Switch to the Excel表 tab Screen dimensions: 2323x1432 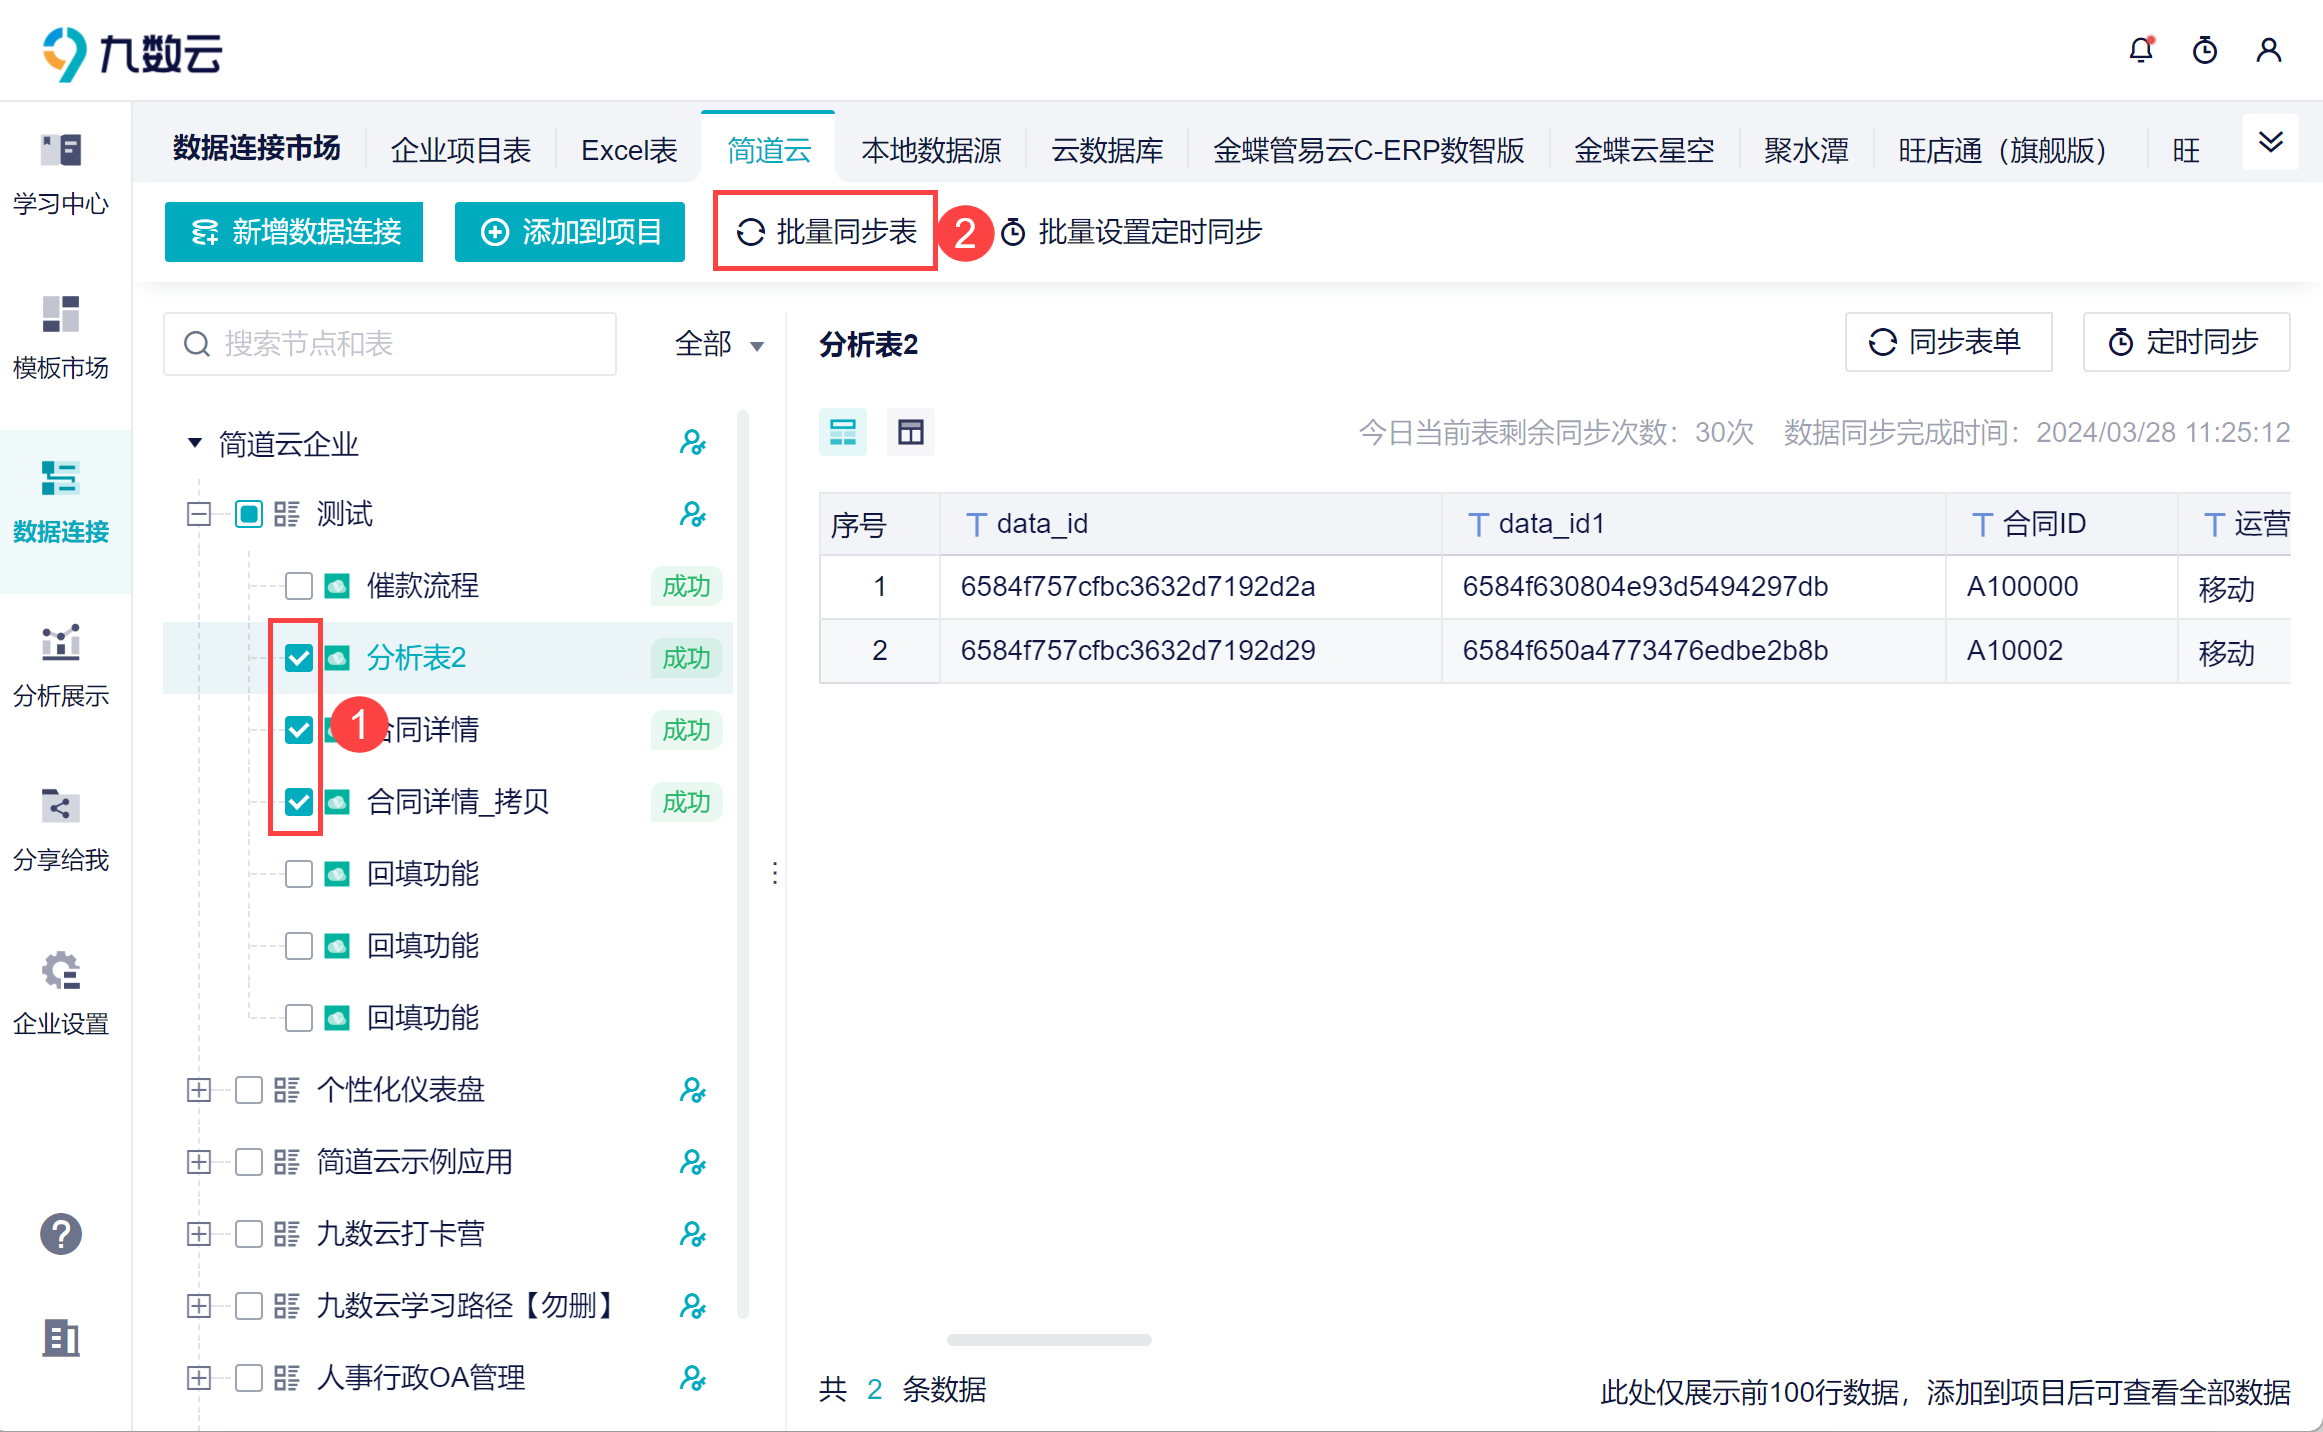tap(629, 151)
